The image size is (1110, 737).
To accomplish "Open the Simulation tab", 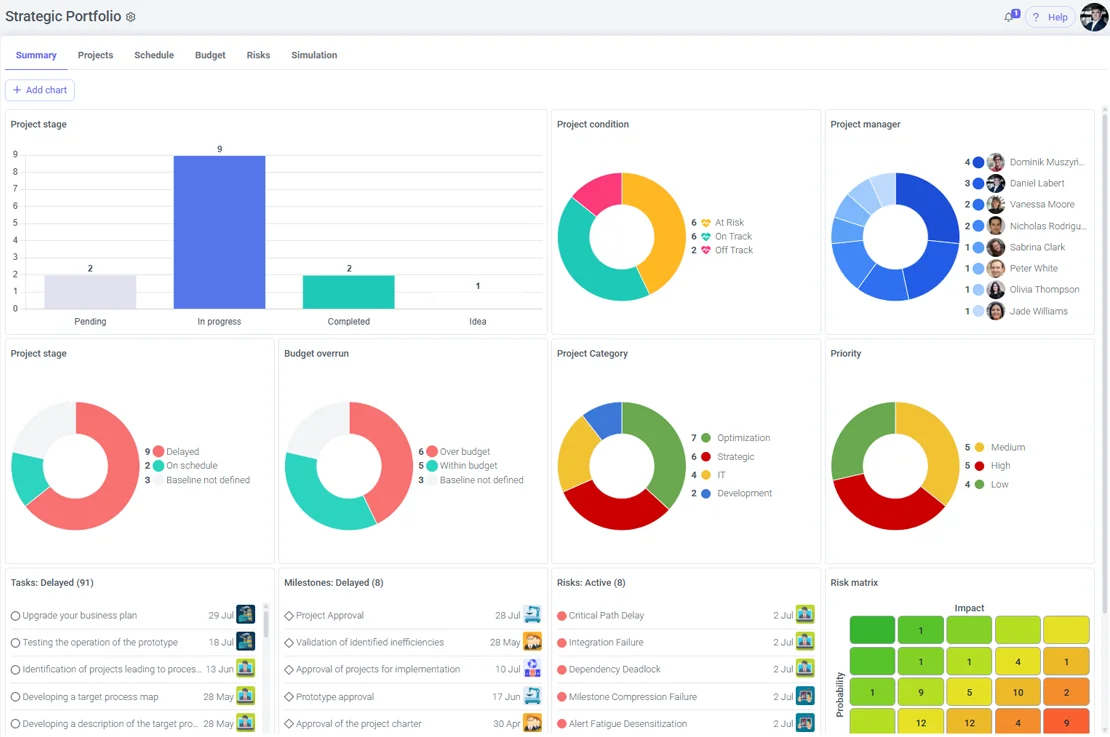I will 314,55.
